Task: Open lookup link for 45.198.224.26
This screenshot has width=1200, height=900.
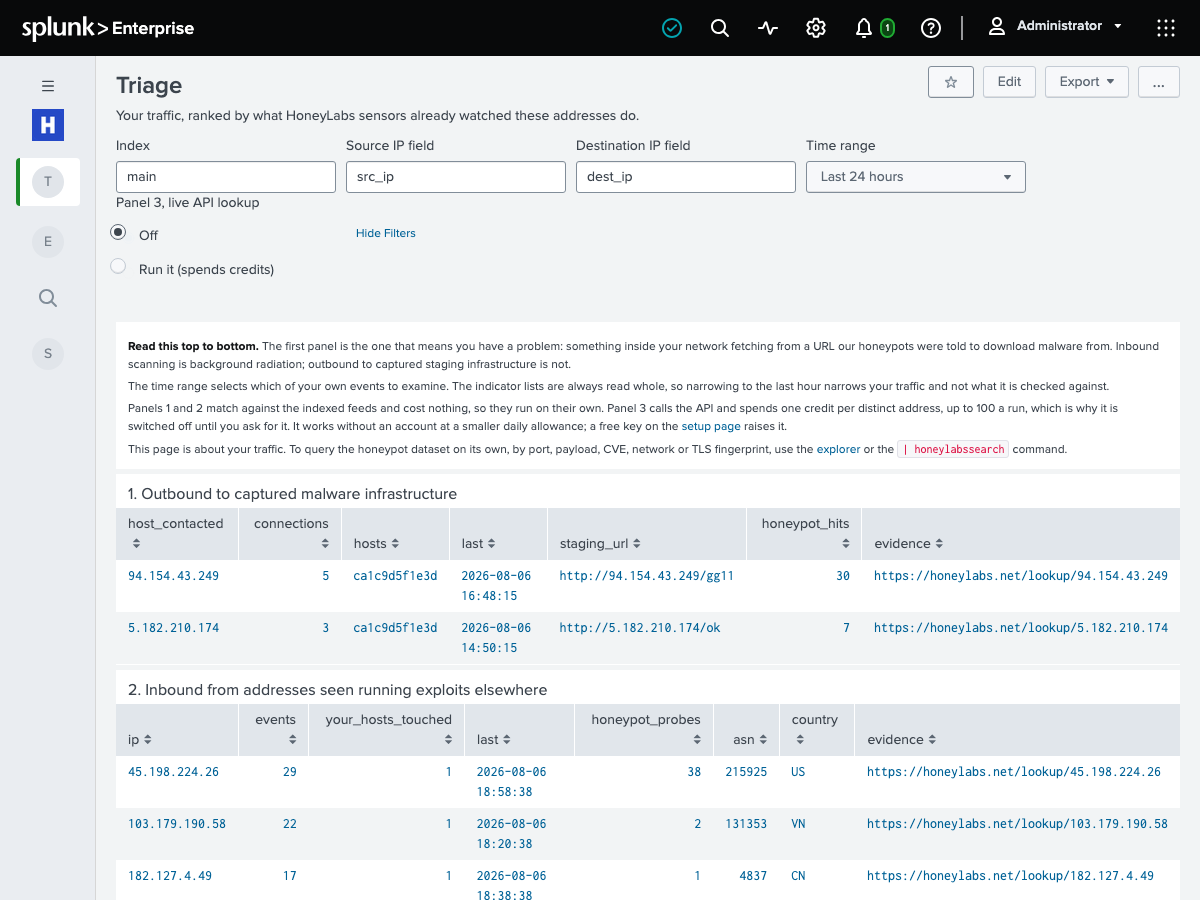Action: click(x=1014, y=772)
